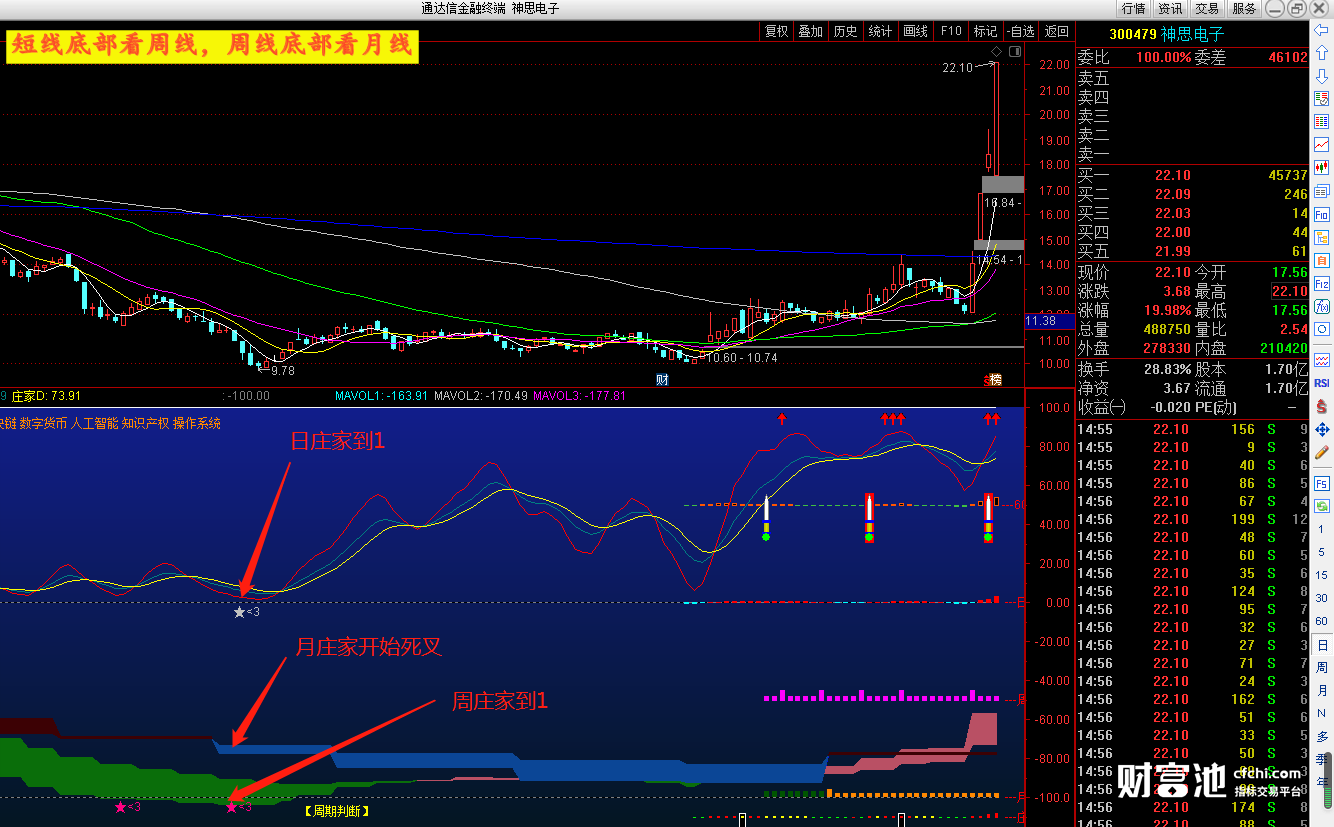Select the 季 quarterly period

tap(1322, 758)
